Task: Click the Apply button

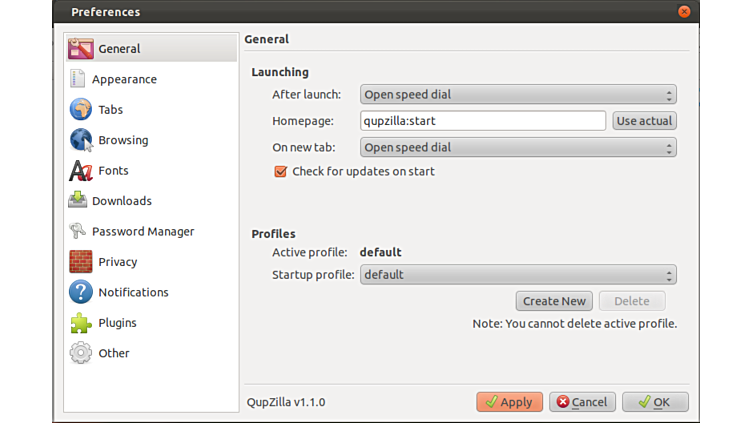Action: tap(509, 402)
